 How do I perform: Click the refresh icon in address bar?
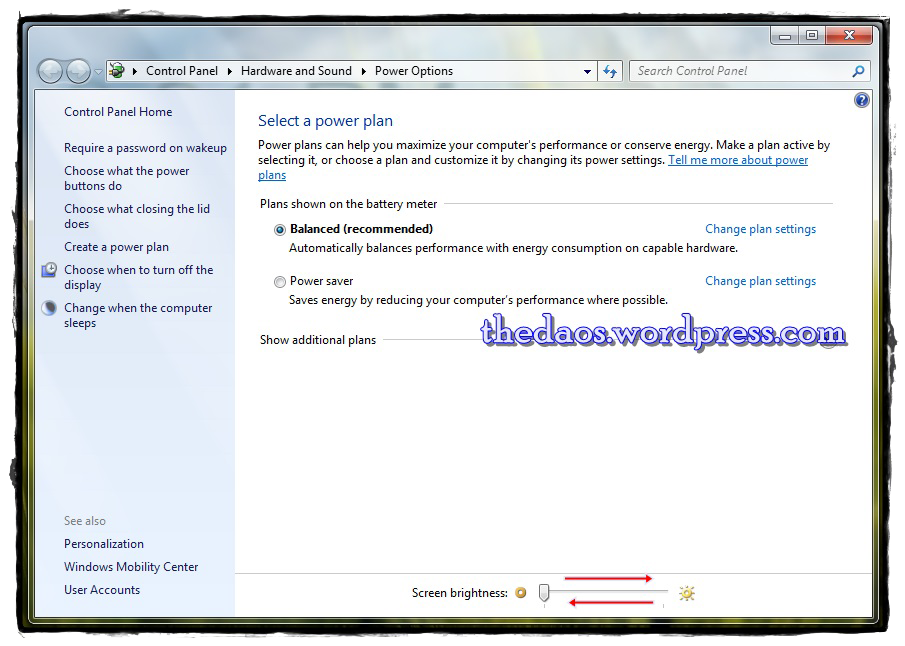click(610, 71)
